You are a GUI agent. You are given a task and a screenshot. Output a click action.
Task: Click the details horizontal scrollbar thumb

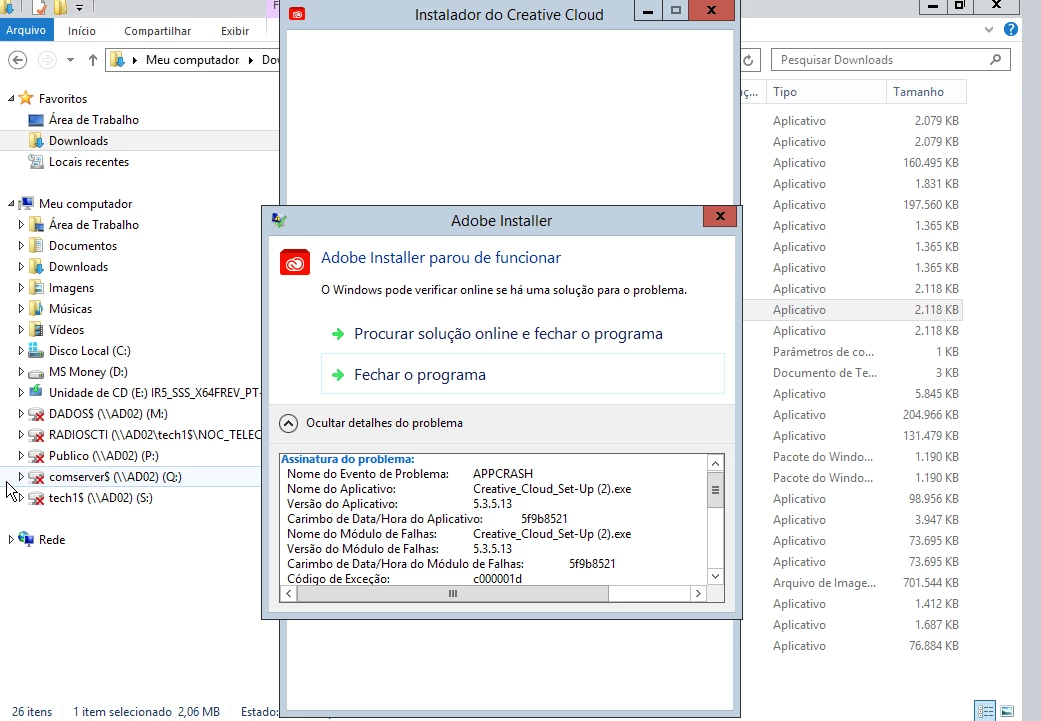[453, 594]
